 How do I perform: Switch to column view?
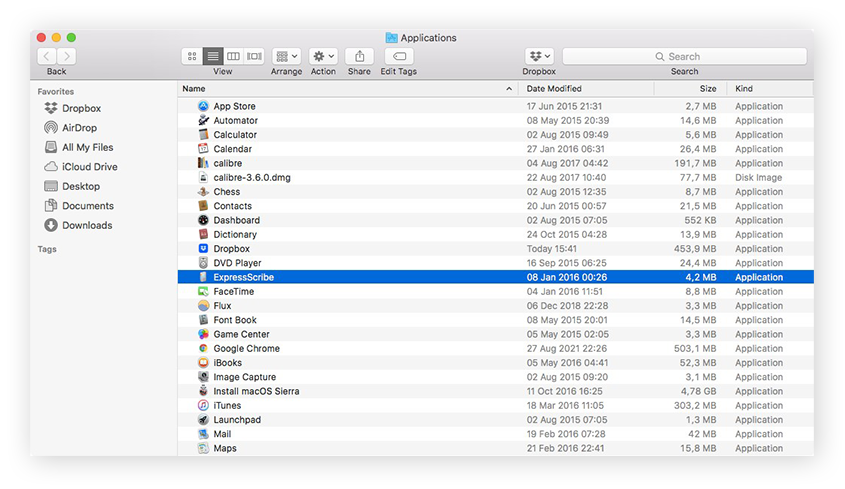pos(233,56)
